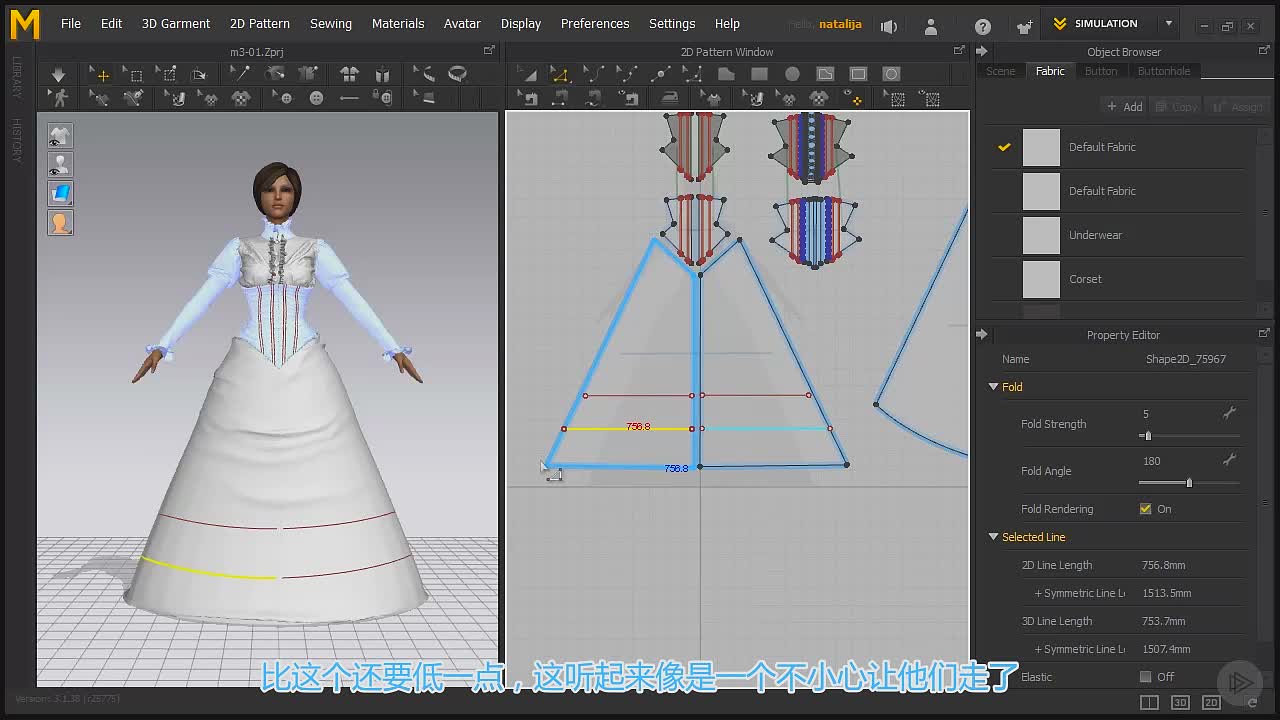This screenshot has width=1280, height=720.
Task: Toggle the garment display icon in 3D view
Action: pyautogui.click(x=60, y=136)
